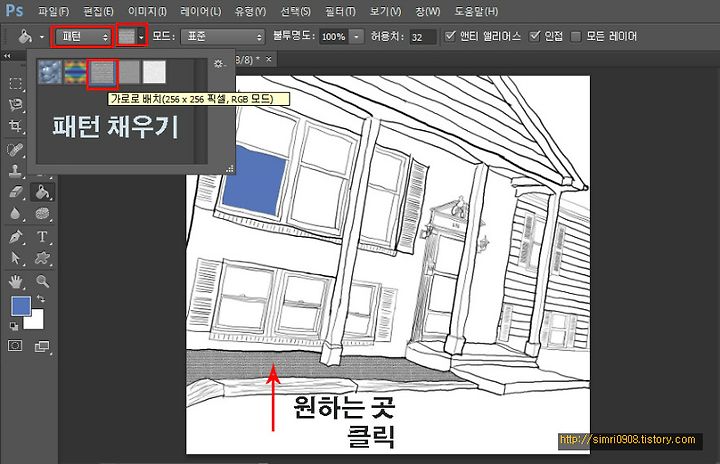Viewport: 720px width, 464px height.
Task: Enable 모든 레이어 checkbox
Action: click(x=575, y=36)
